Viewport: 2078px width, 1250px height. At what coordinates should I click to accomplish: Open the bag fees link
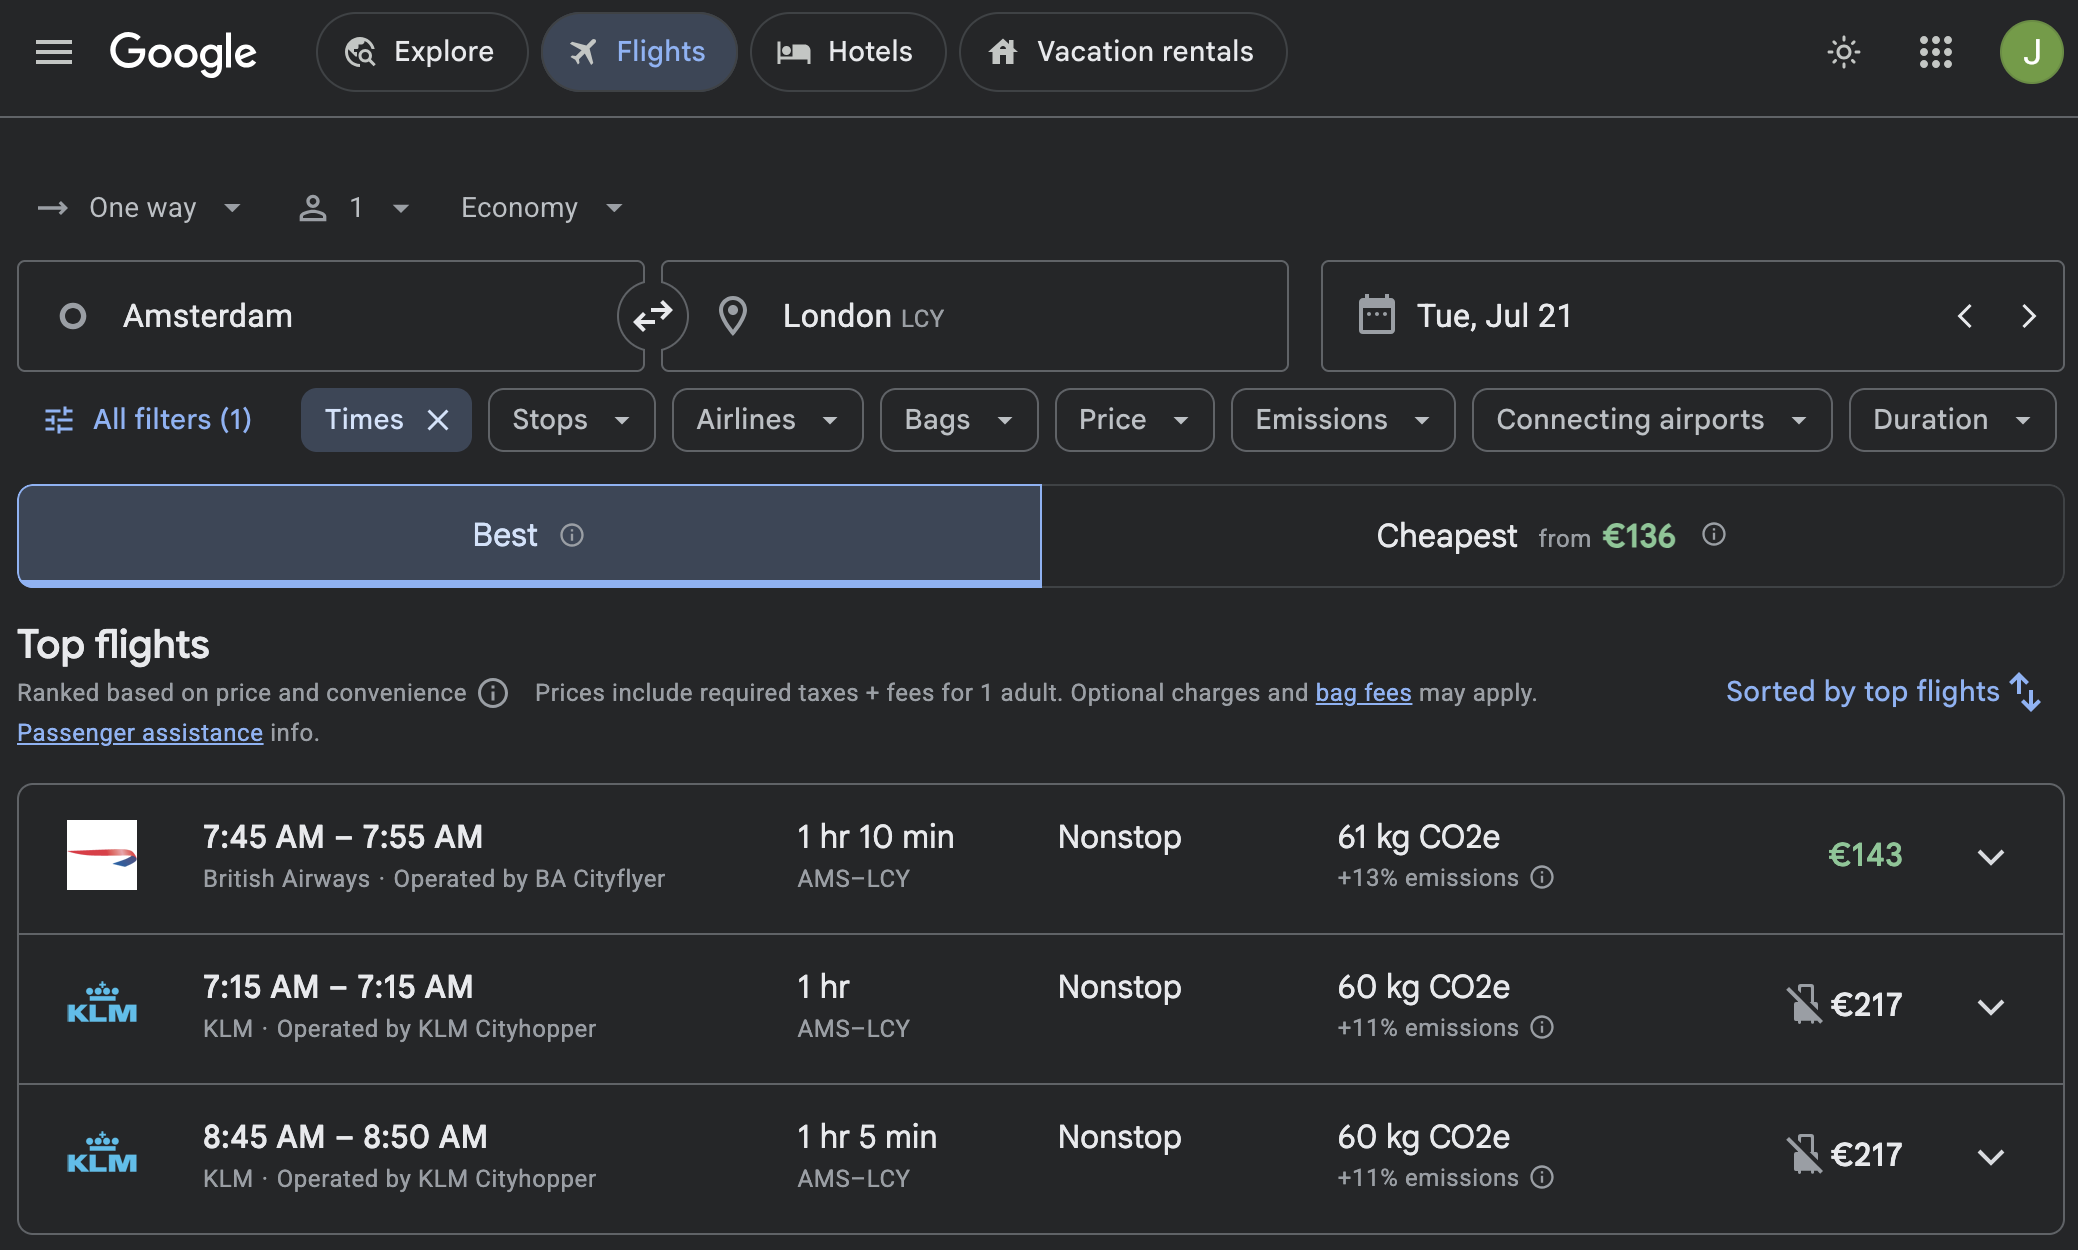coord(1363,693)
